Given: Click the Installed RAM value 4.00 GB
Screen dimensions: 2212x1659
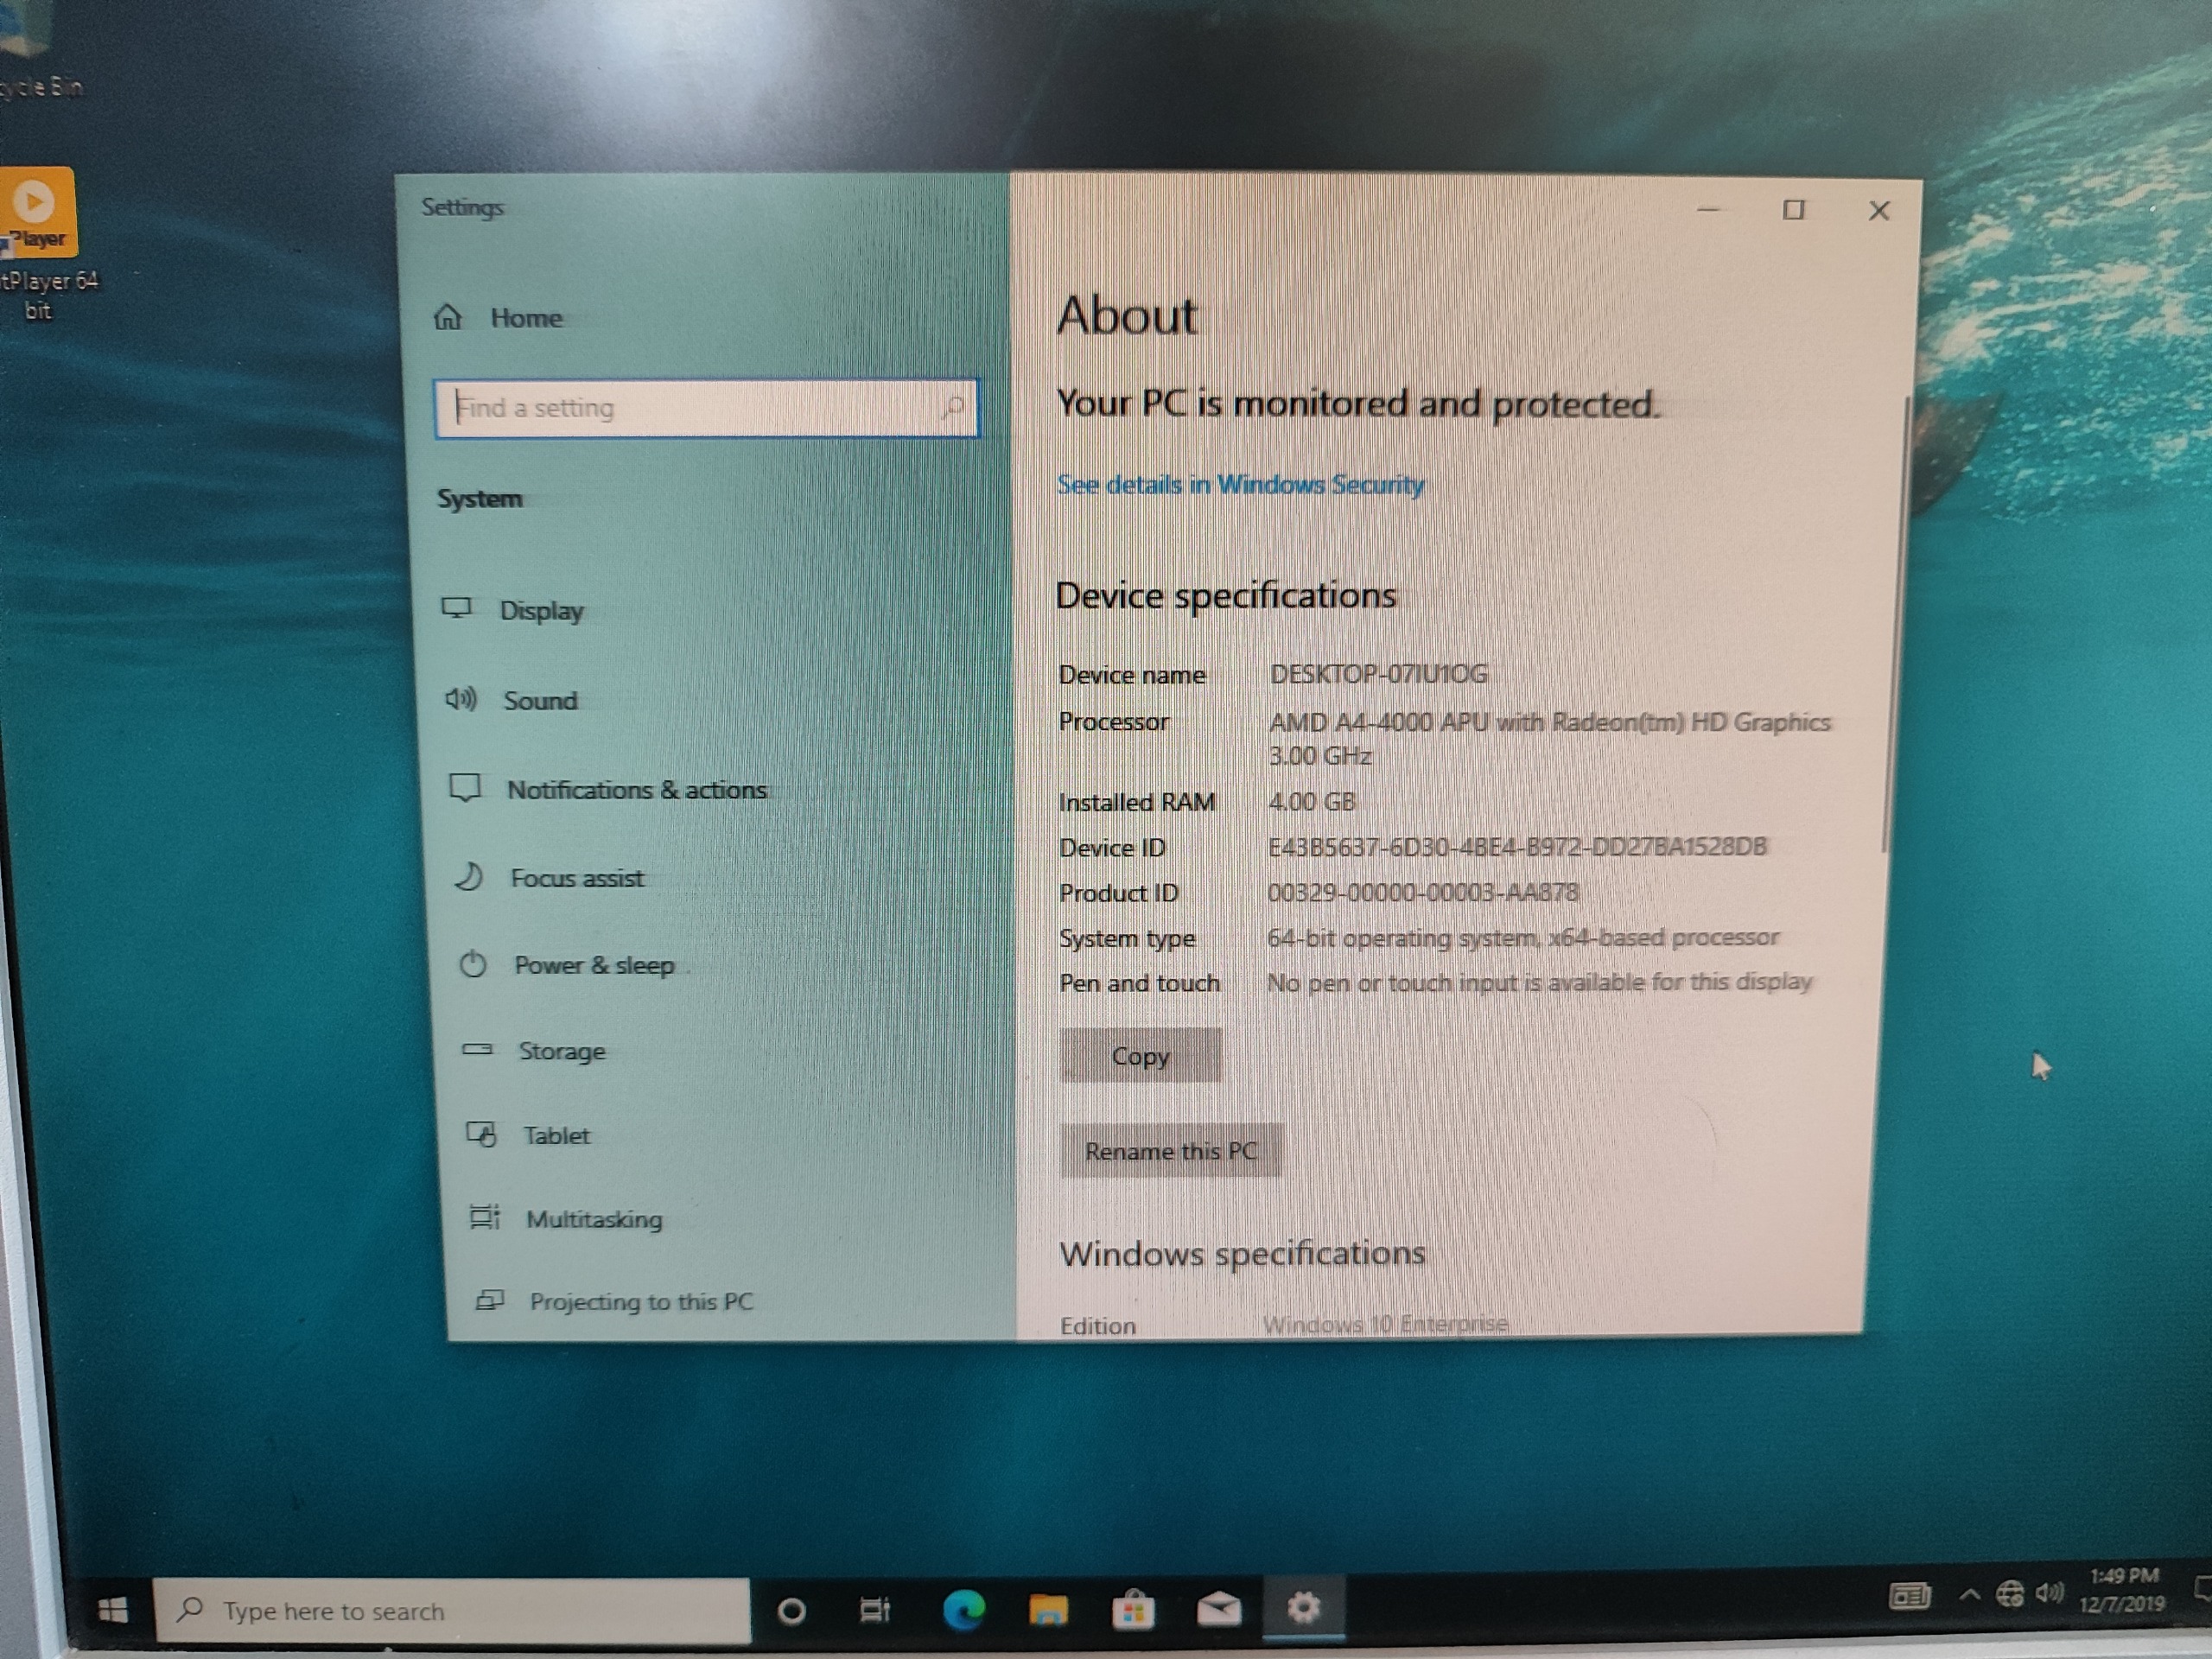Looking at the screenshot, I should [x=1312, y=802].
